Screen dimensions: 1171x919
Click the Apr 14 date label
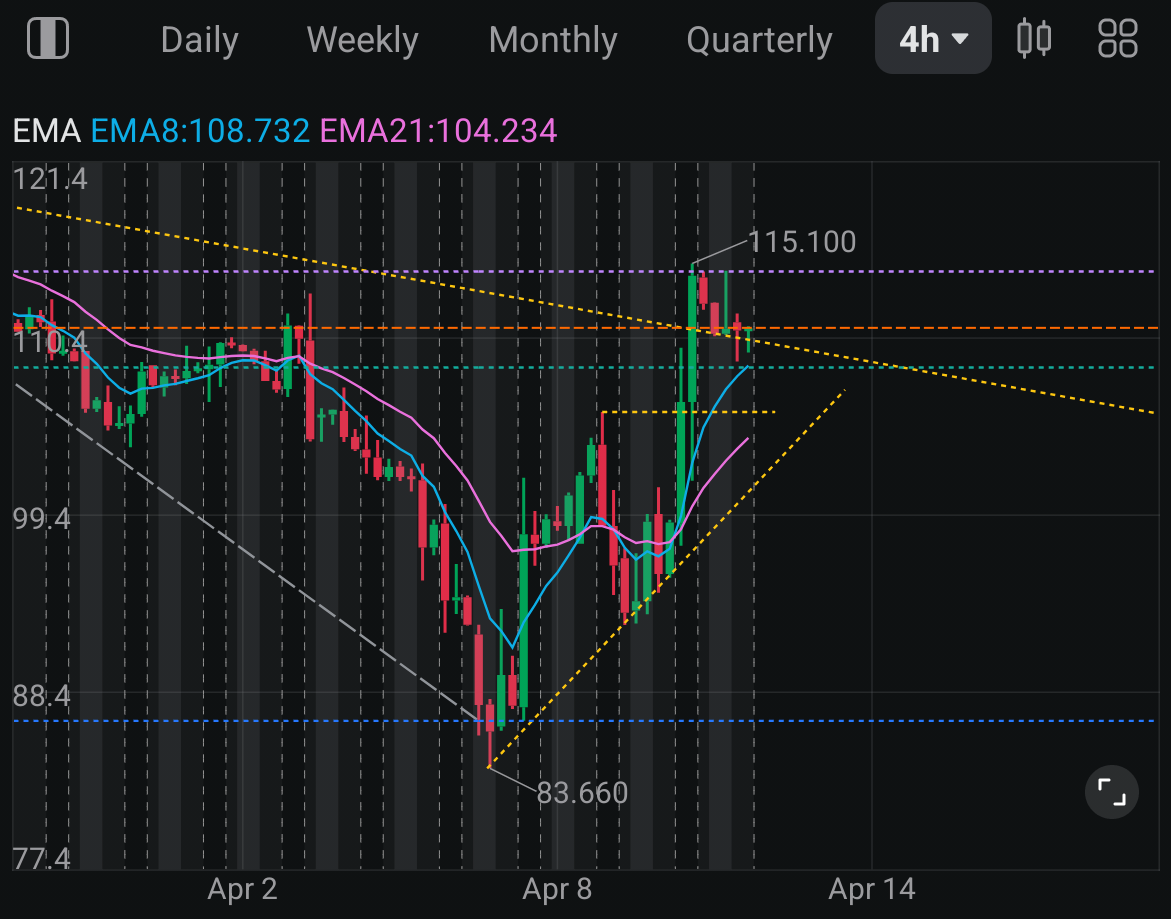pos(872,889)
